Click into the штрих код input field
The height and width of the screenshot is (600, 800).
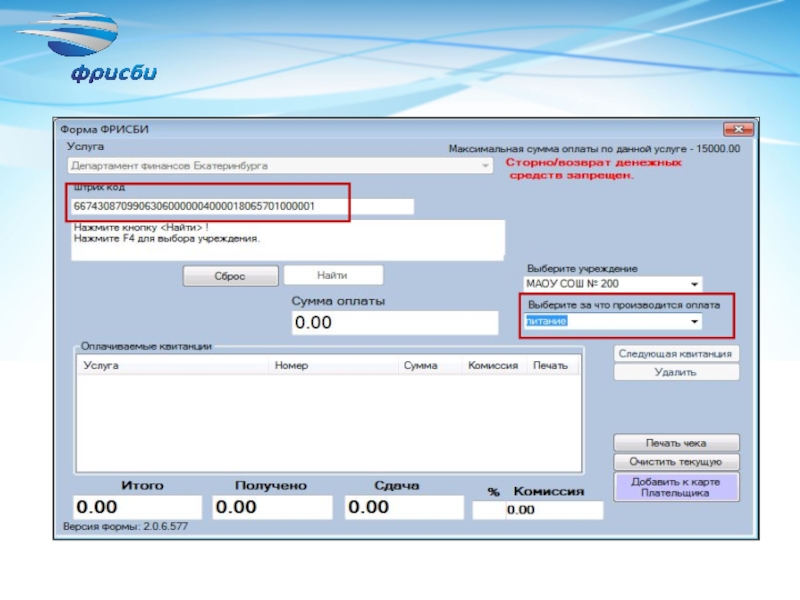point(242,206)
